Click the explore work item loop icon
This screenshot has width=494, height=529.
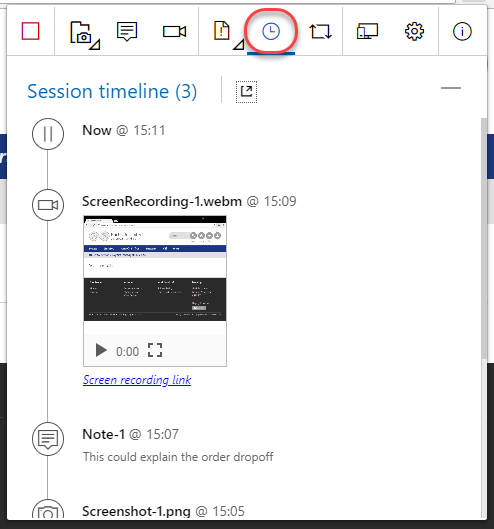[x=321, y=31]
